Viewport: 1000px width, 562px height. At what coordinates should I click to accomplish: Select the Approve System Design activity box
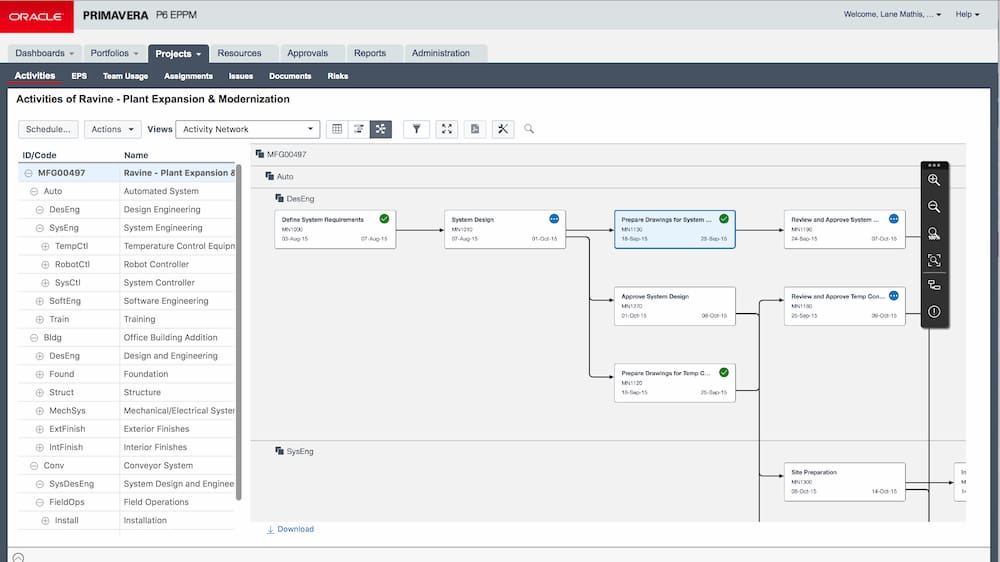tap(675, 305)
